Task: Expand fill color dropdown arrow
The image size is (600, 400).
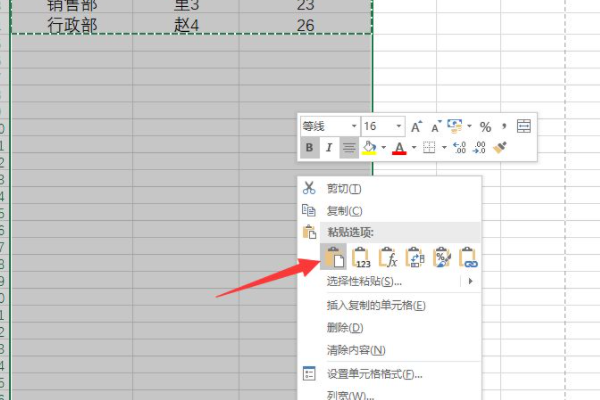Action: click(x=383, y=147)
